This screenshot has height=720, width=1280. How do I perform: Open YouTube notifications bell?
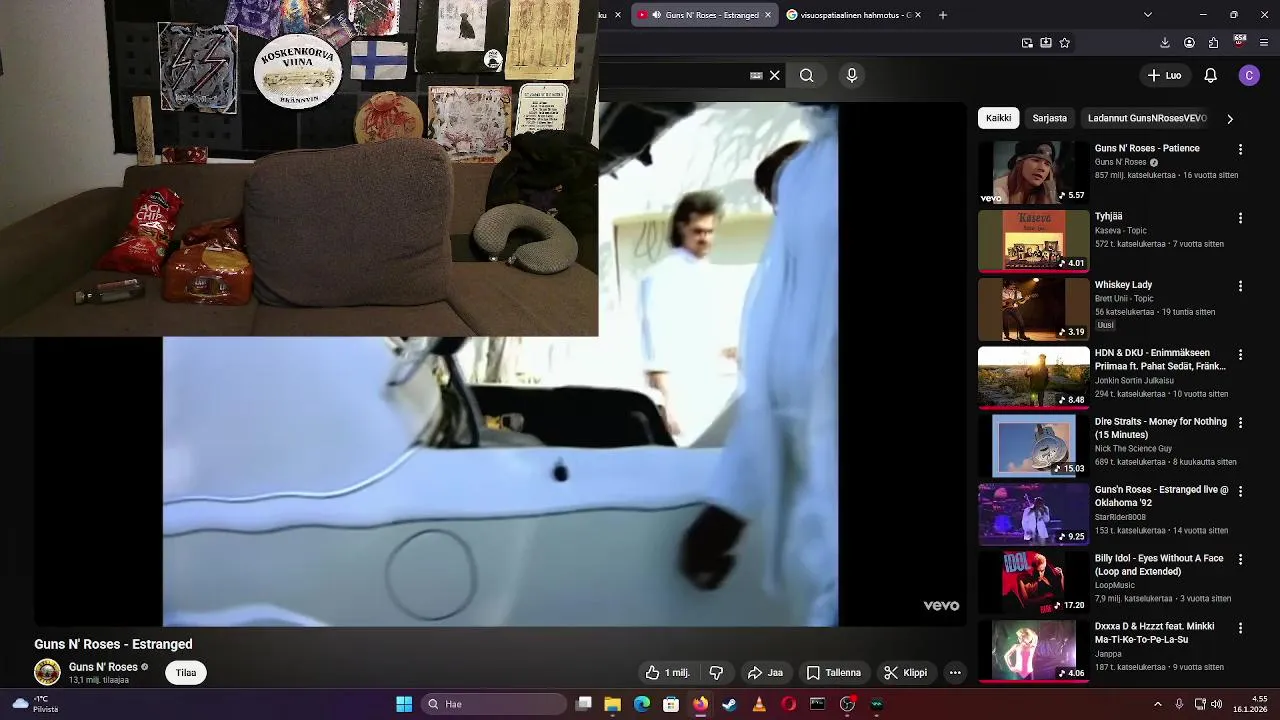[1210, 75]
